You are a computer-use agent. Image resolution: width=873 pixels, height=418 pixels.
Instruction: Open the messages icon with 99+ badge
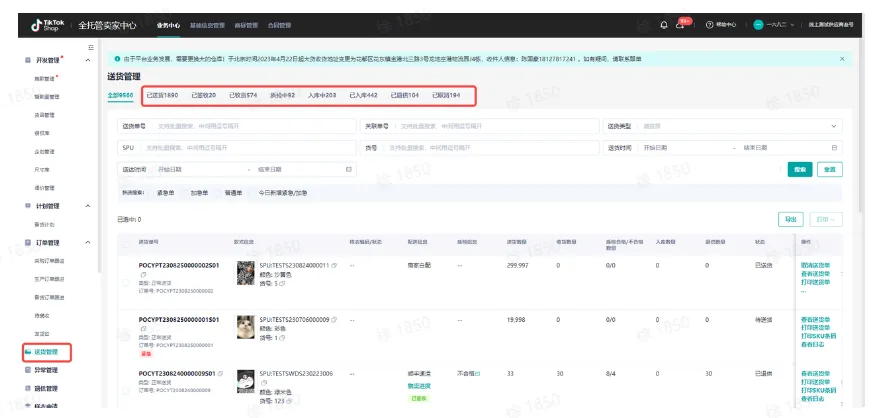(x=680, y=25)
